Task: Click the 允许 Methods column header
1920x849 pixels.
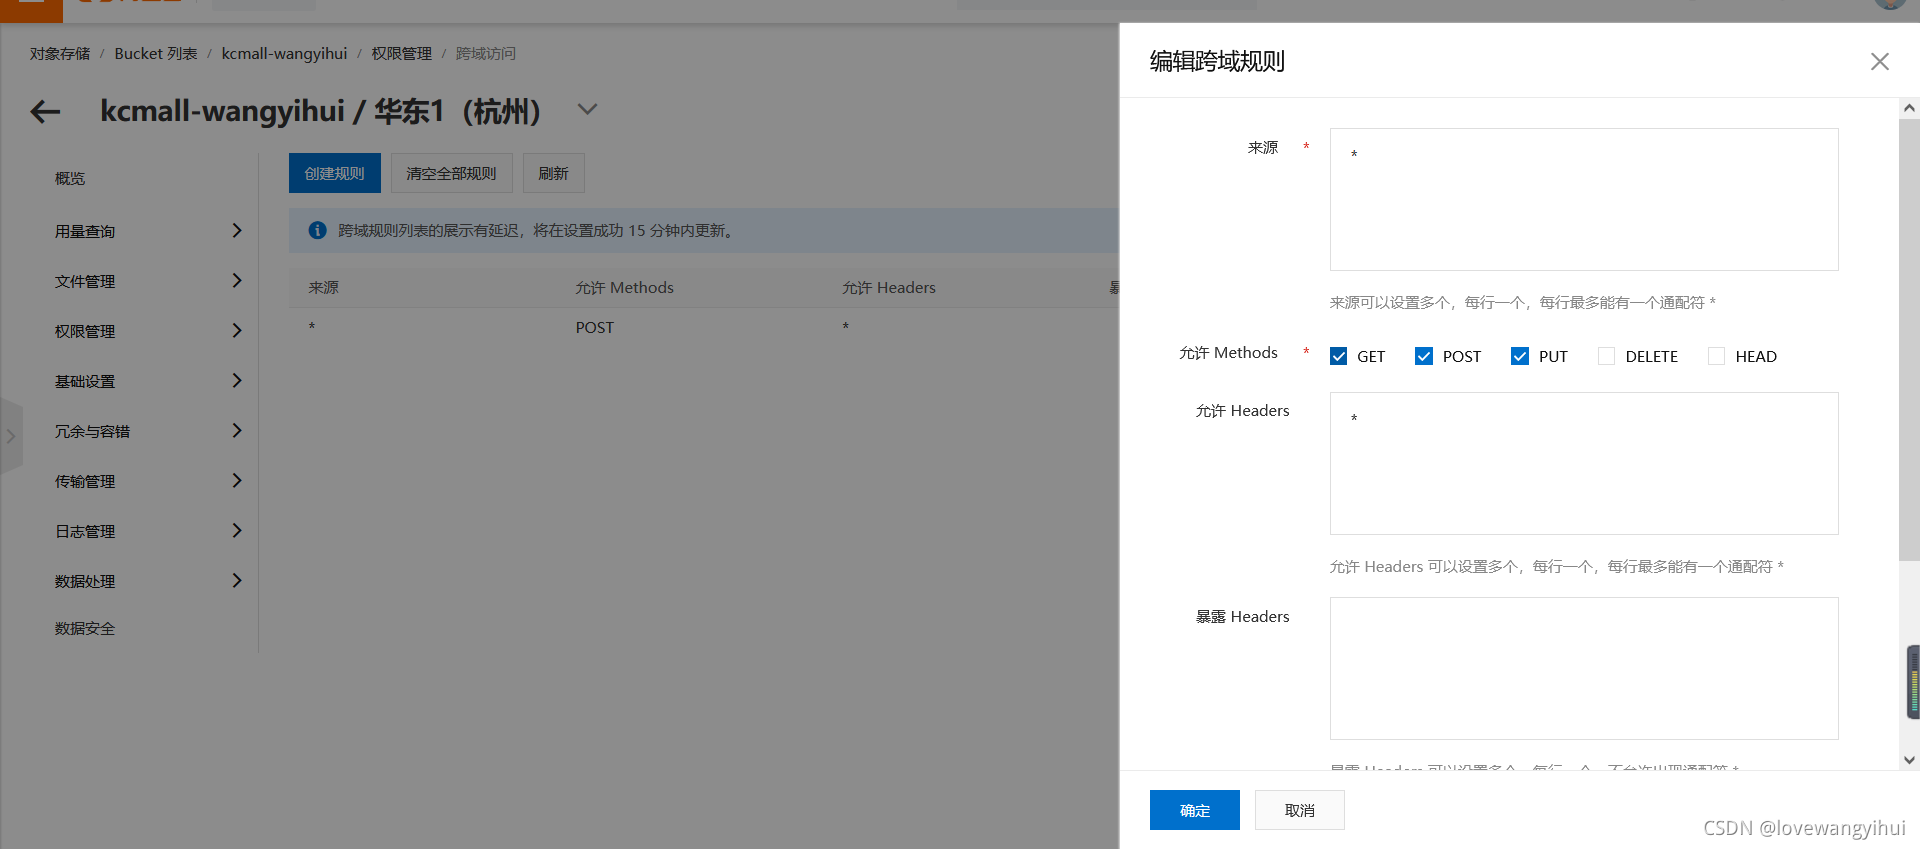Action: coord(625,287)
